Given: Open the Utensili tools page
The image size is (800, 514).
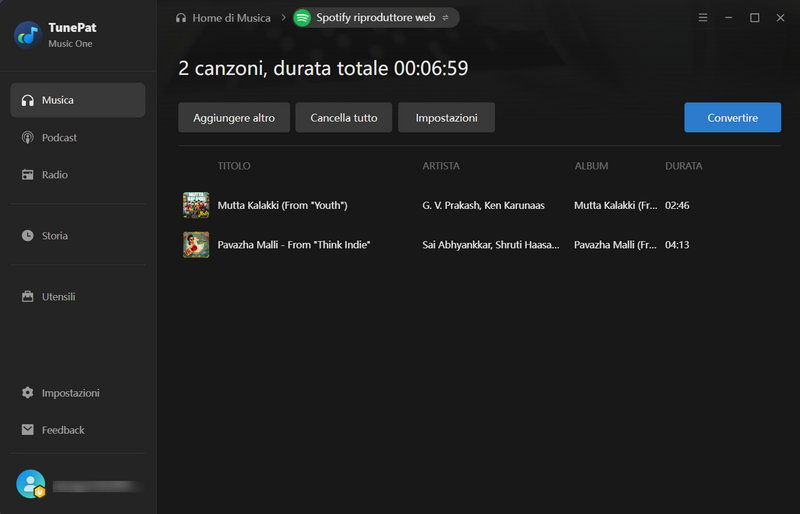Looking at the screenshot, I should click(x=78, y=297).
